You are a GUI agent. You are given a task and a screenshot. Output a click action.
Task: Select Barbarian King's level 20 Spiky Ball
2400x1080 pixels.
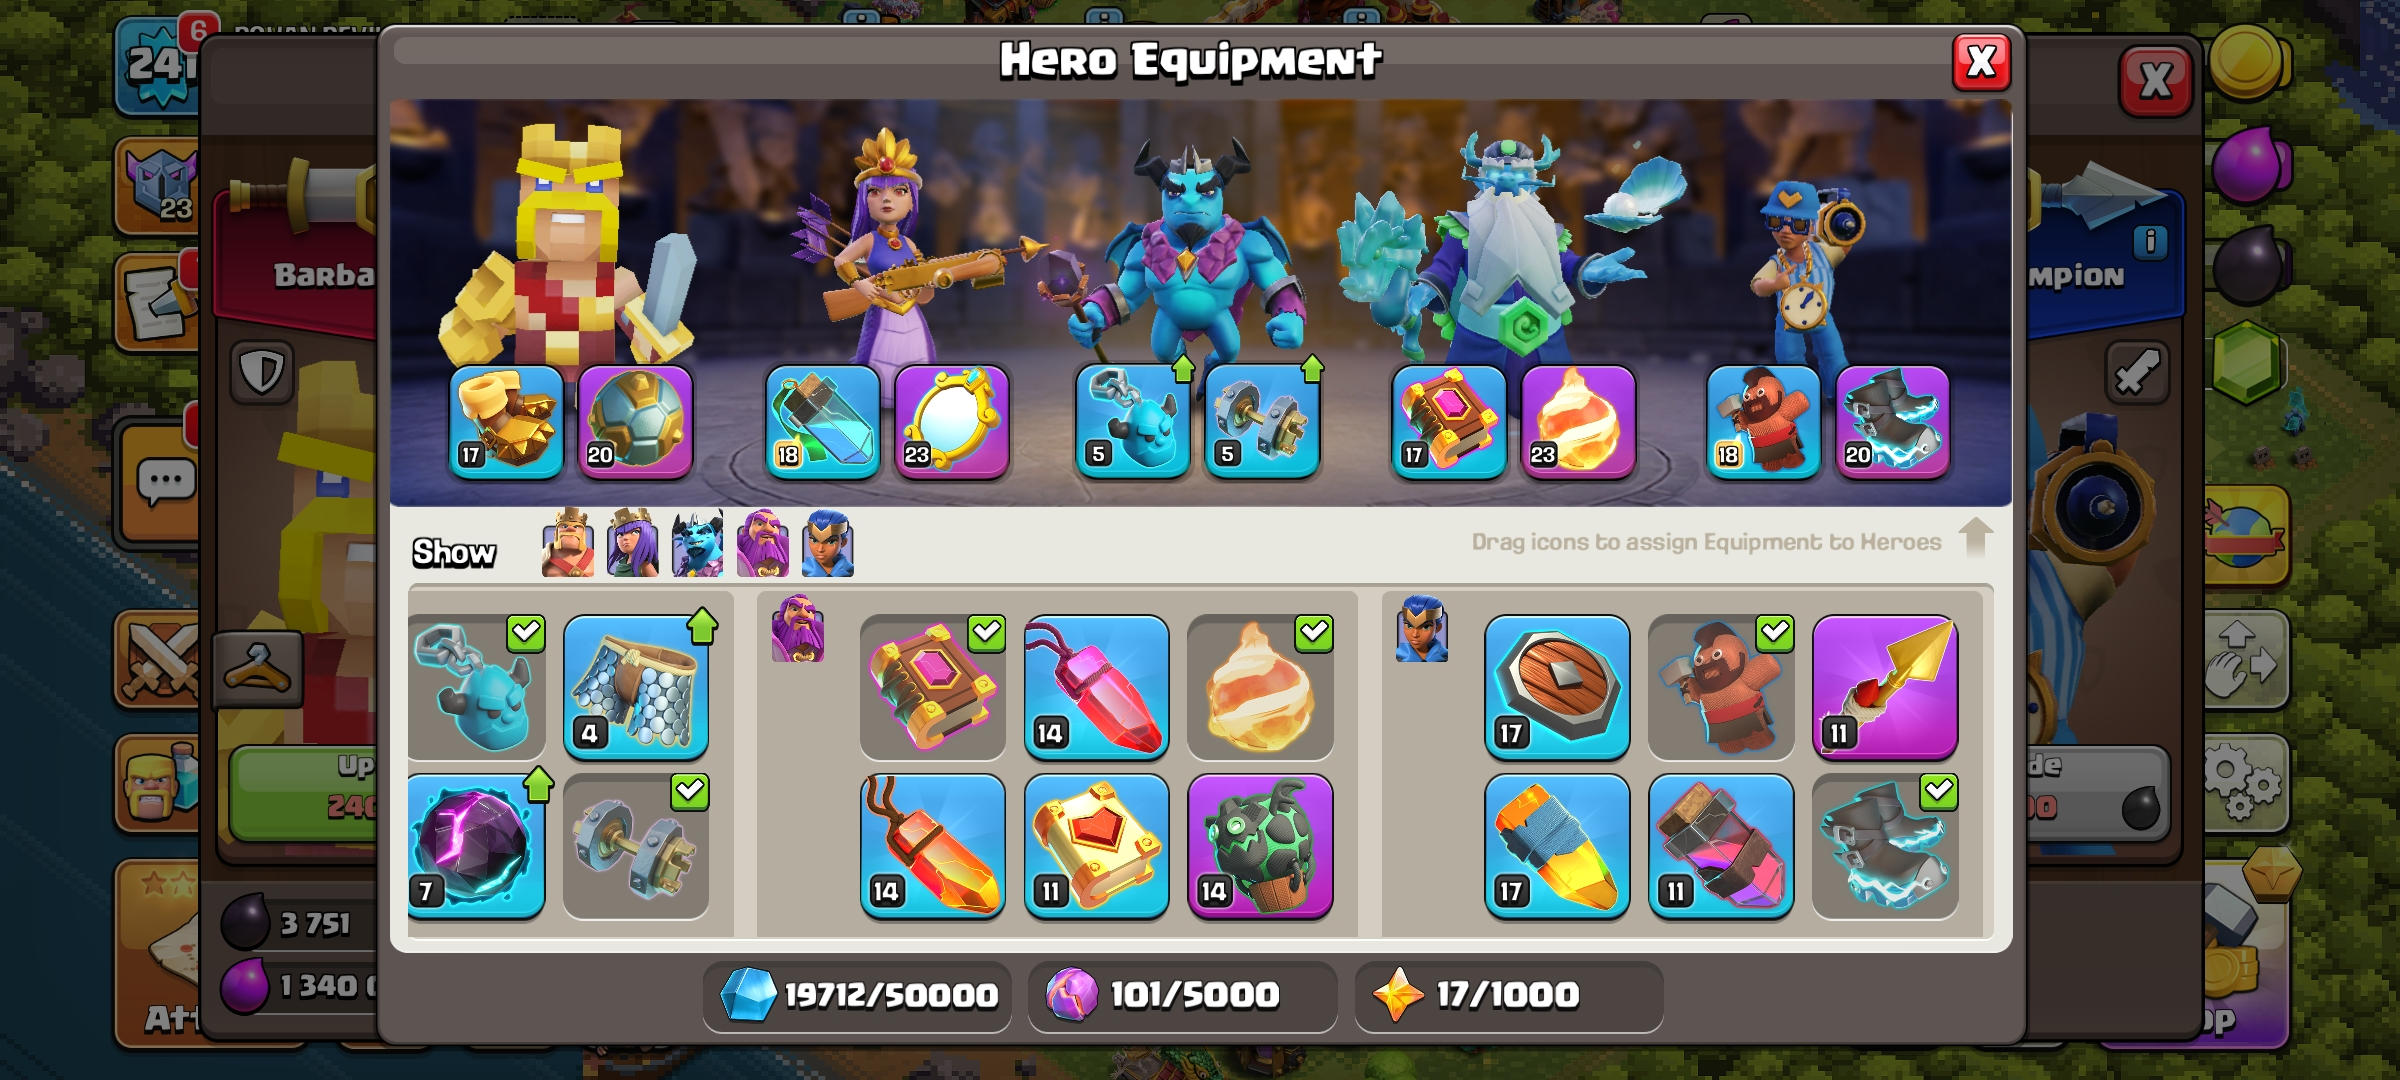[x=635, y=421]
